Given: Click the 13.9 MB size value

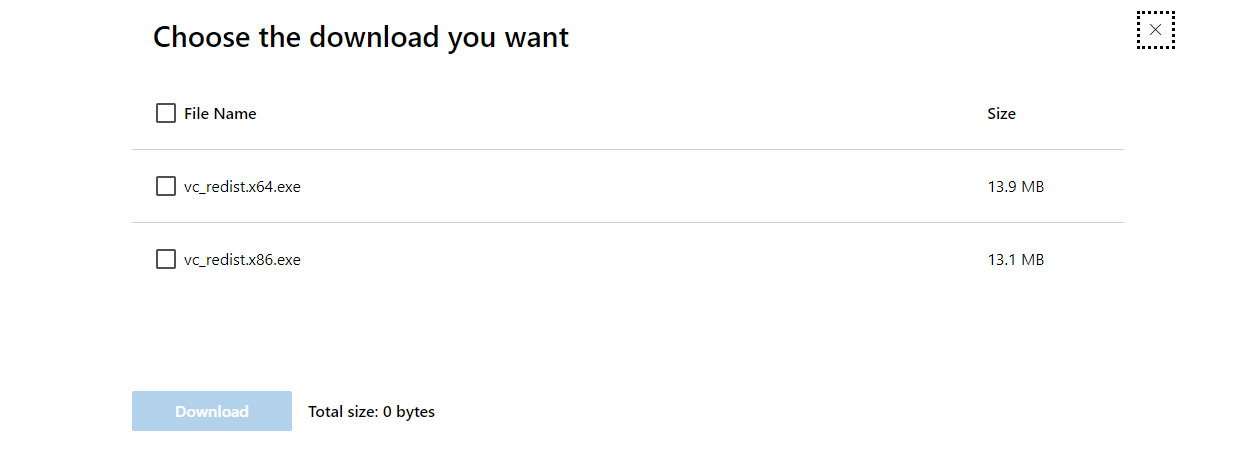Looking at the screenshot, I should [x=1015, y=187].
